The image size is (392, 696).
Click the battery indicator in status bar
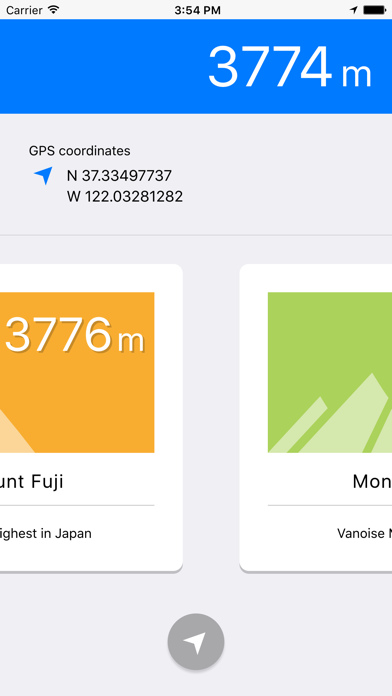click(374, 10)
